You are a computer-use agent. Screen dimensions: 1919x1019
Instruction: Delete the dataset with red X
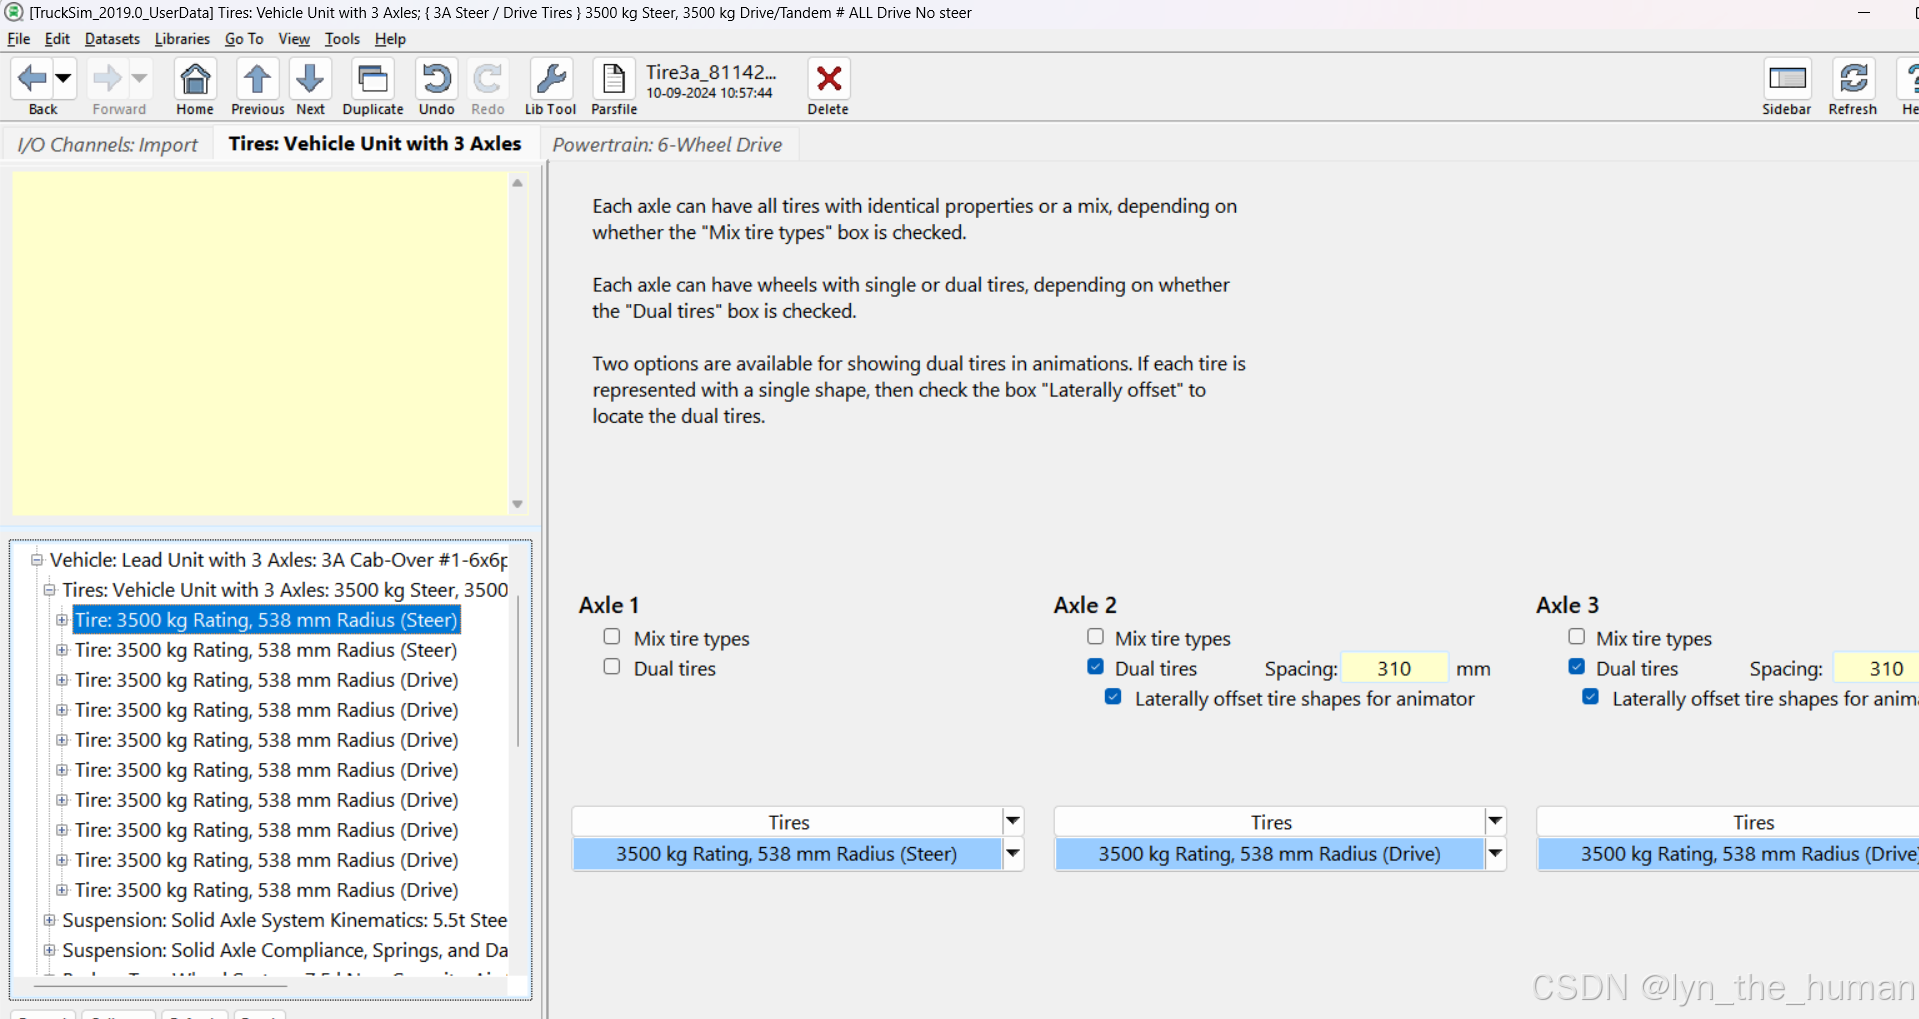point(828,79)
